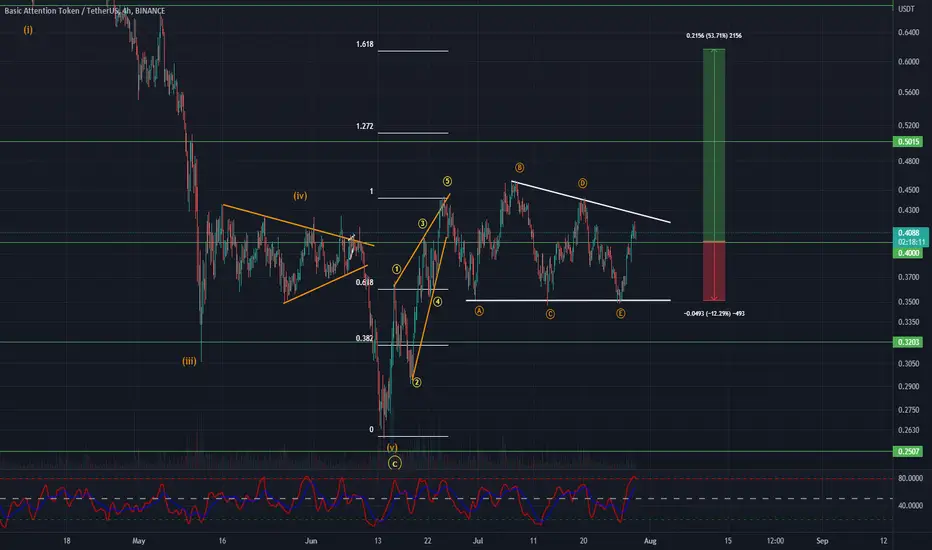Select the green 0.5015 price level label
This screenshot has width=932, height=550.
[x=909, y=142]
